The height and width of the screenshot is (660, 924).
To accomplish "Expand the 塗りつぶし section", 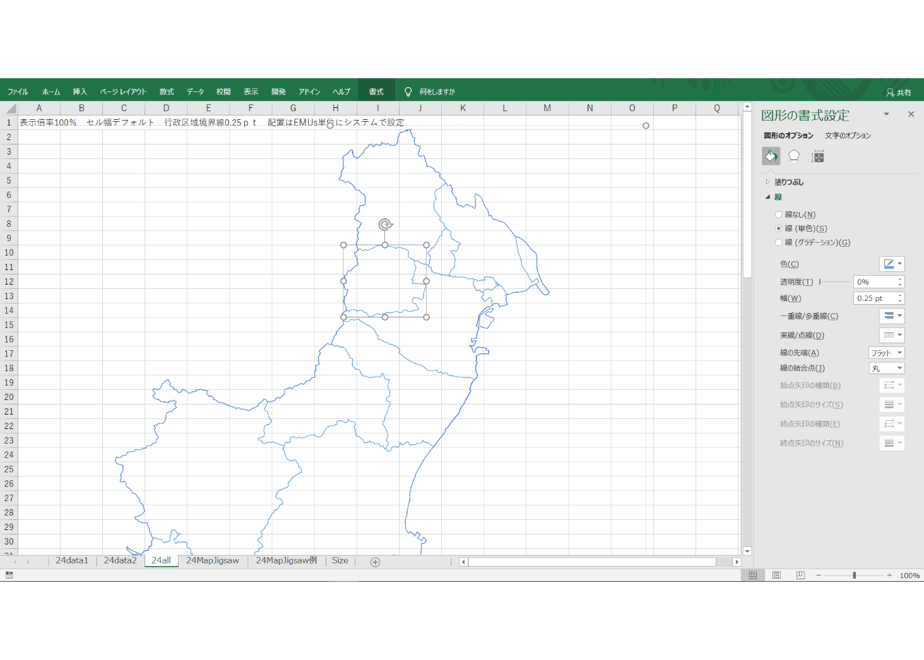I will click(767, 182).
